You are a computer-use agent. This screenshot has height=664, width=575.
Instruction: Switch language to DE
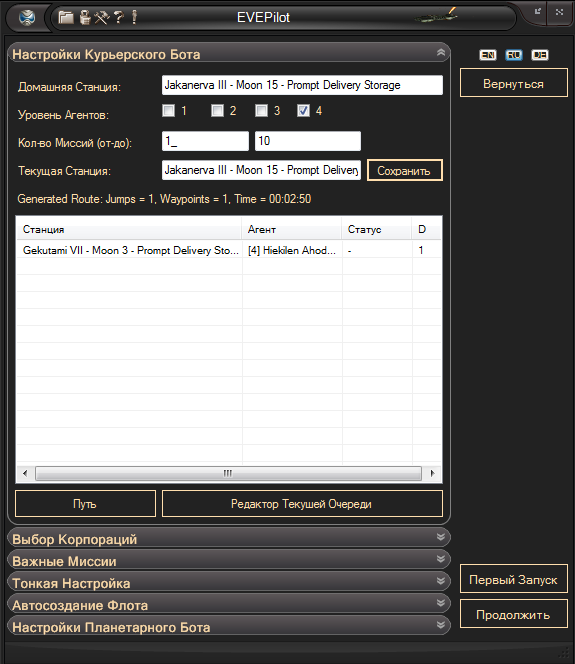[540, 55]
